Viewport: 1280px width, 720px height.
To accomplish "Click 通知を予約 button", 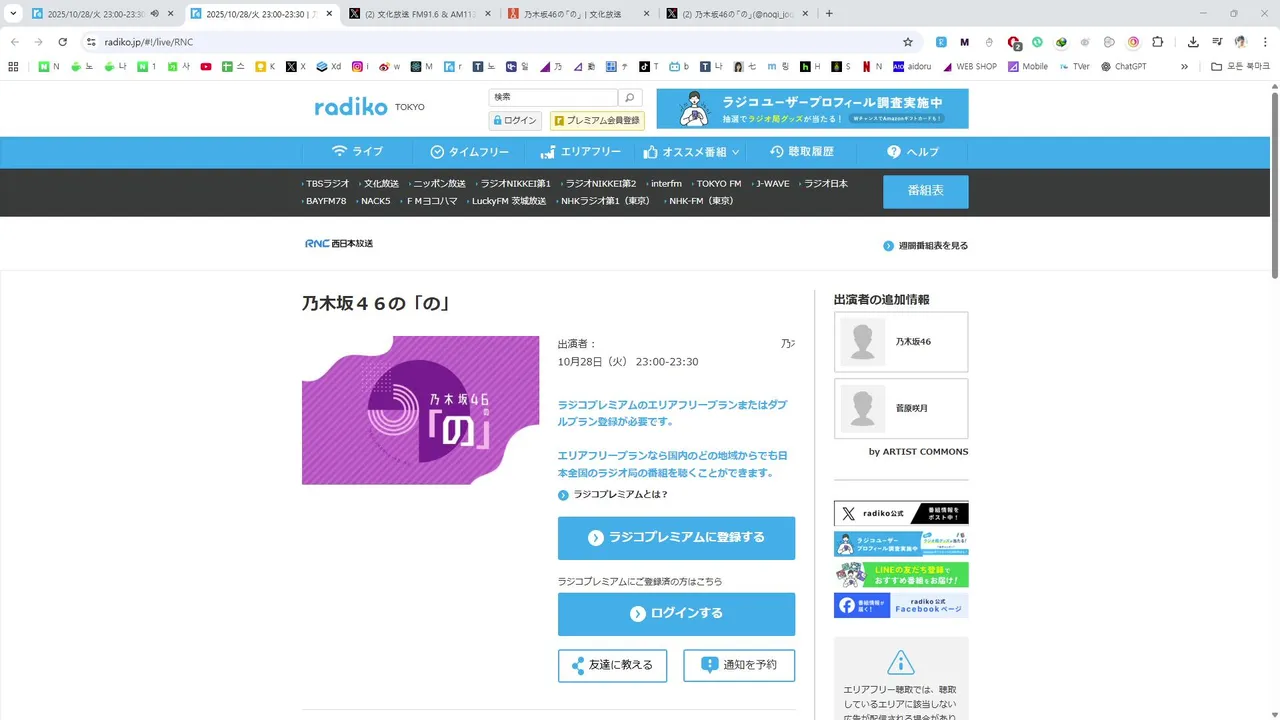I will (739, 665).
